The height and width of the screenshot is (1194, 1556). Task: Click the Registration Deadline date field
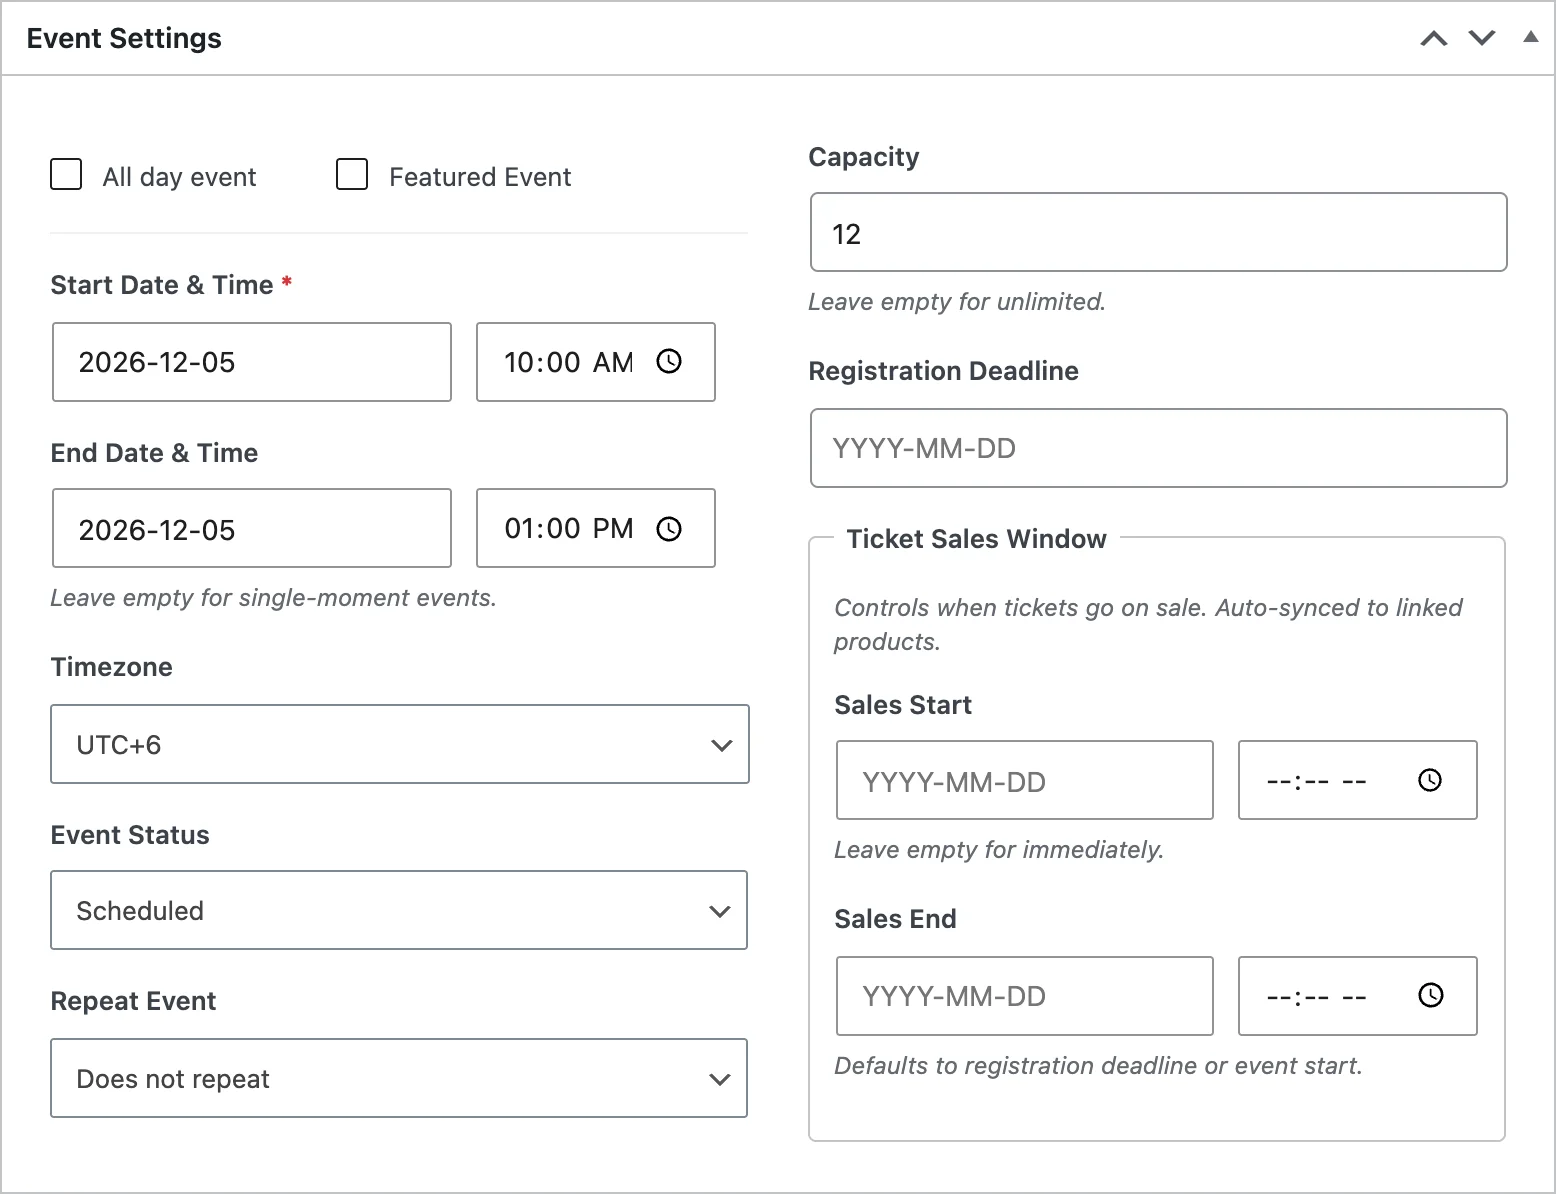[1159, 448]
